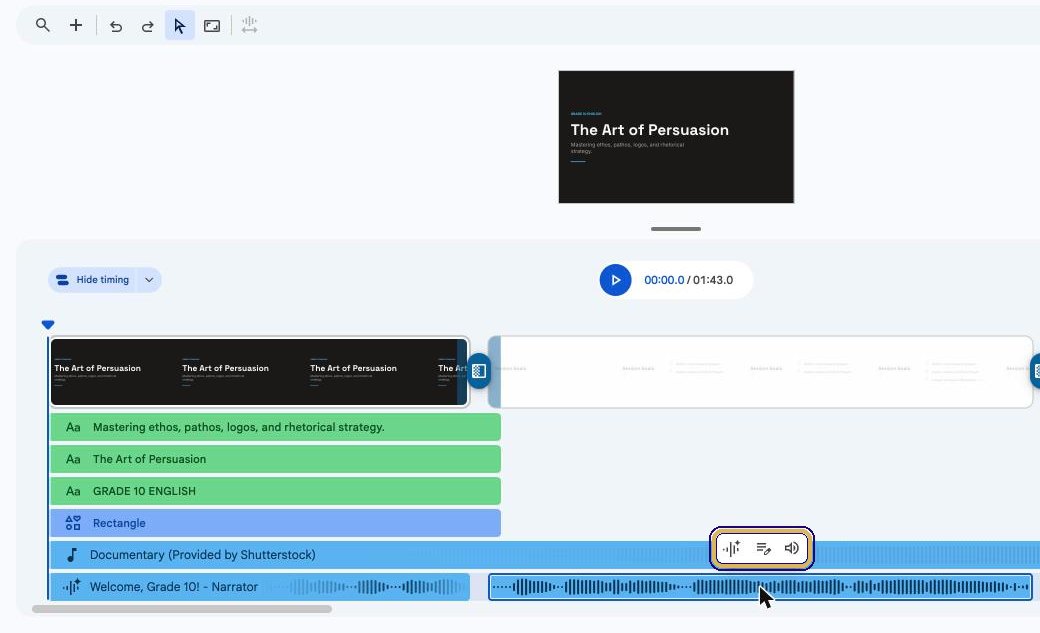Expand the dropdown arrow next to Hide timing
The width and height of the screenshot is (1040, 633).
pos(149,280)
